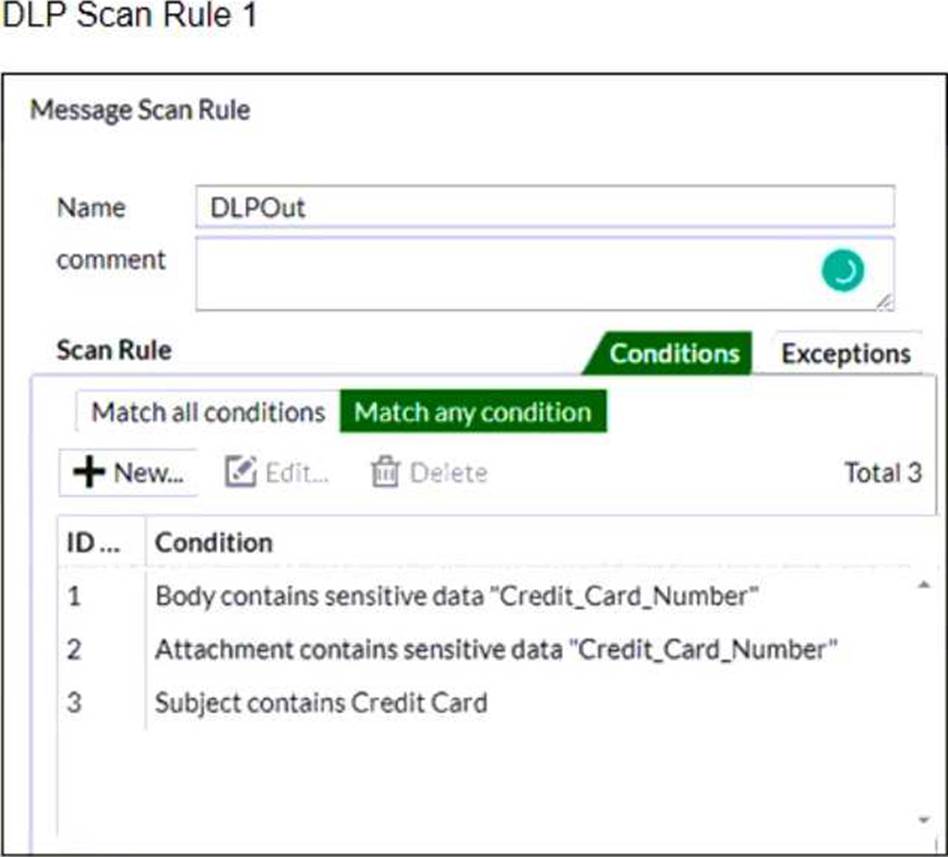Click inside the Name field DLPOut
Screen dimensions: 948x857
coord(545,208)
